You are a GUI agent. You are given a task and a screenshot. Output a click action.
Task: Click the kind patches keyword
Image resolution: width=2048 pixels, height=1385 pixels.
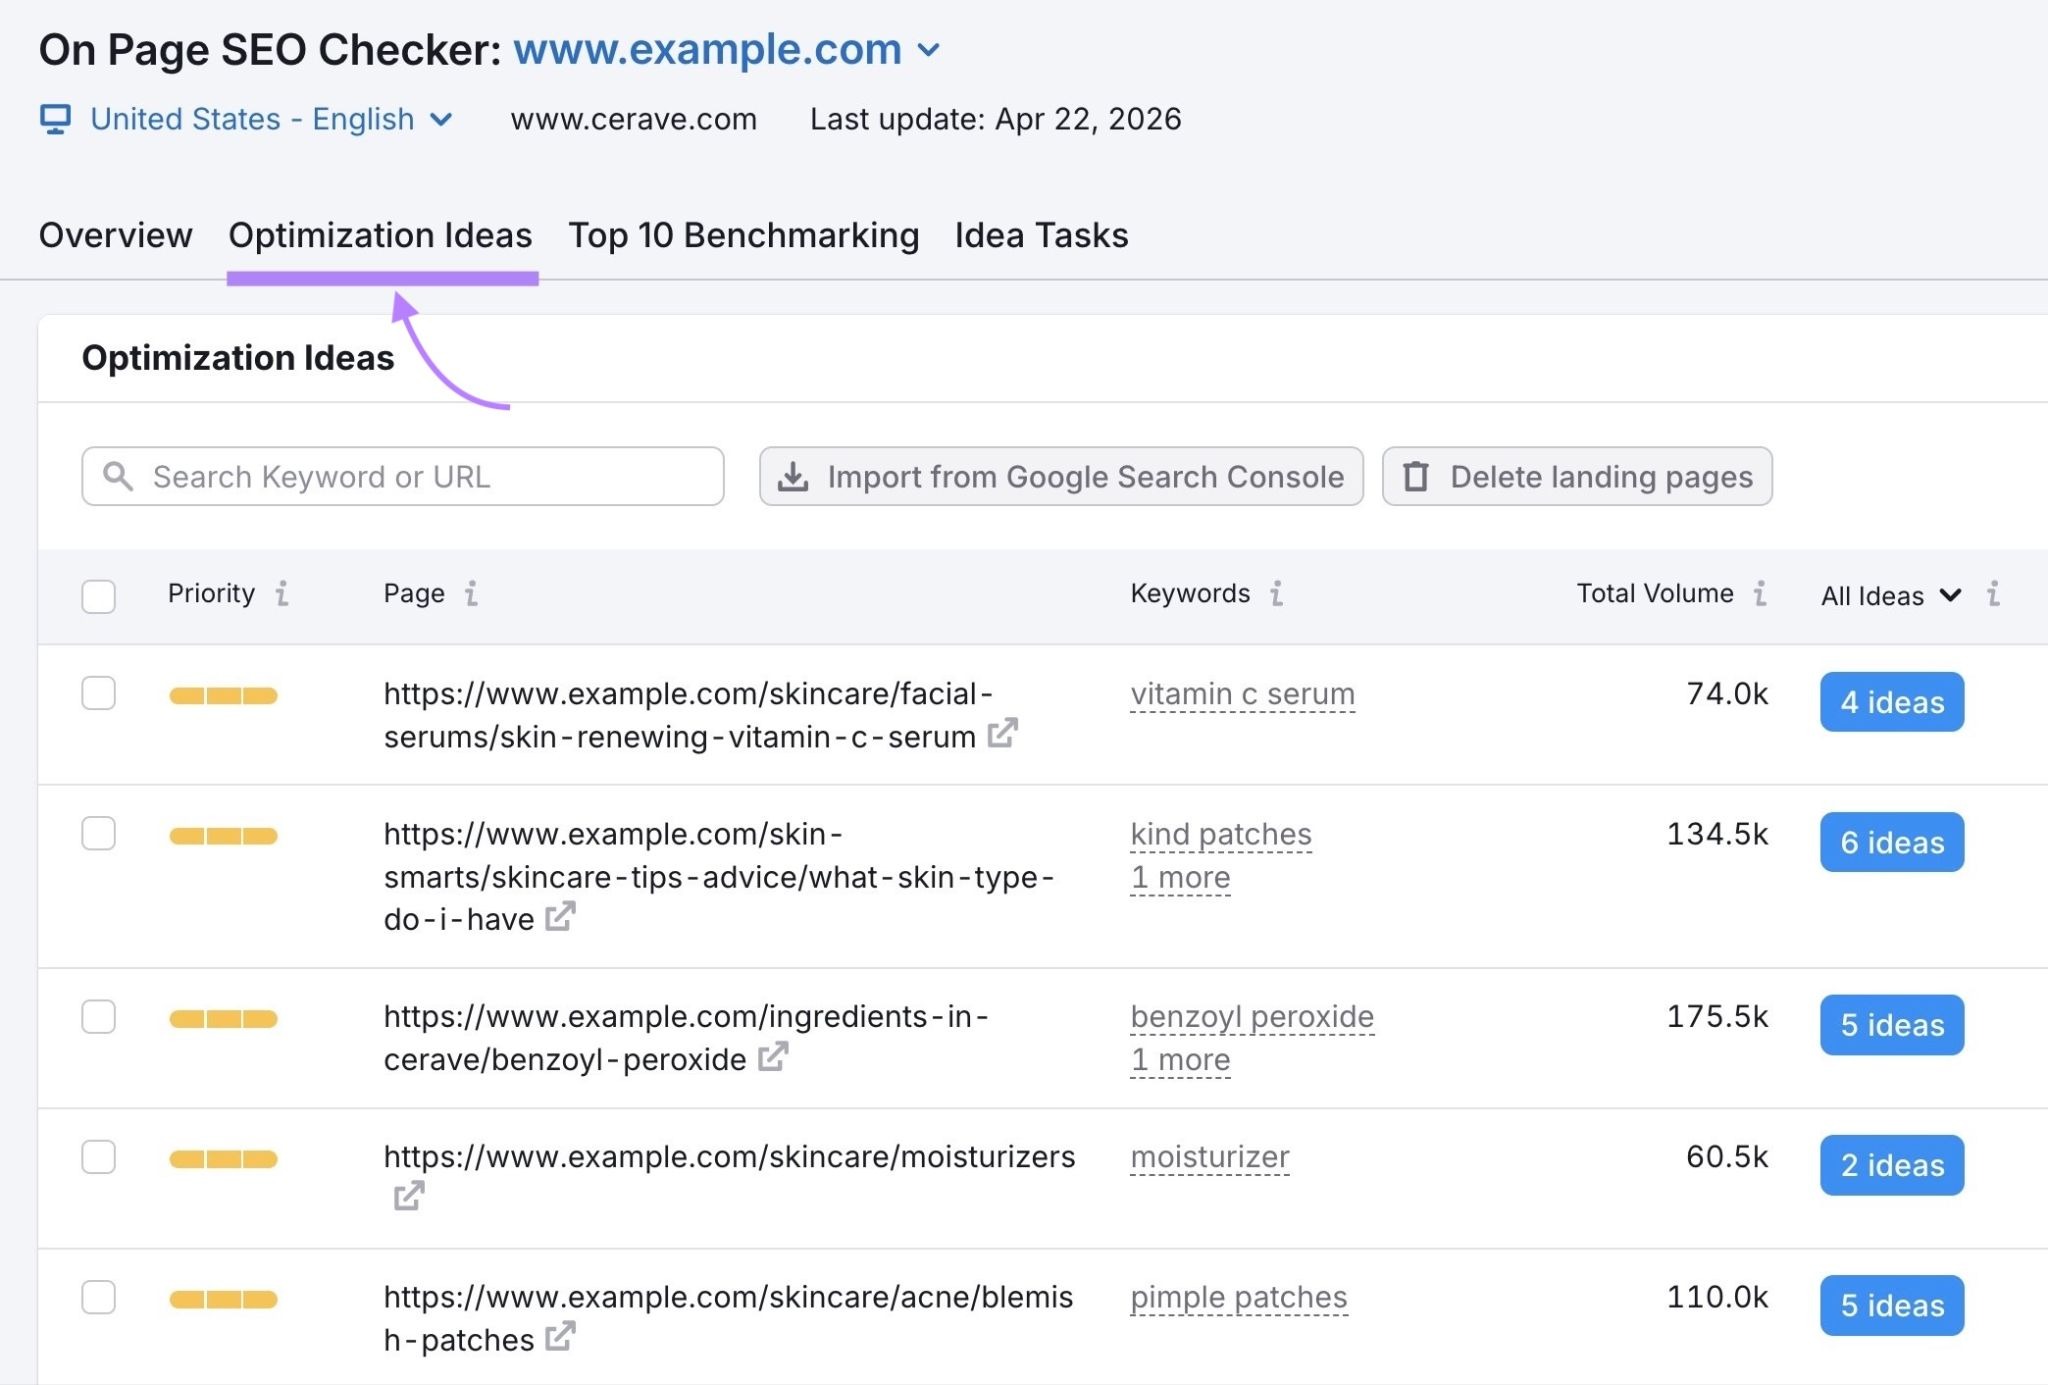click(1221, 834)
